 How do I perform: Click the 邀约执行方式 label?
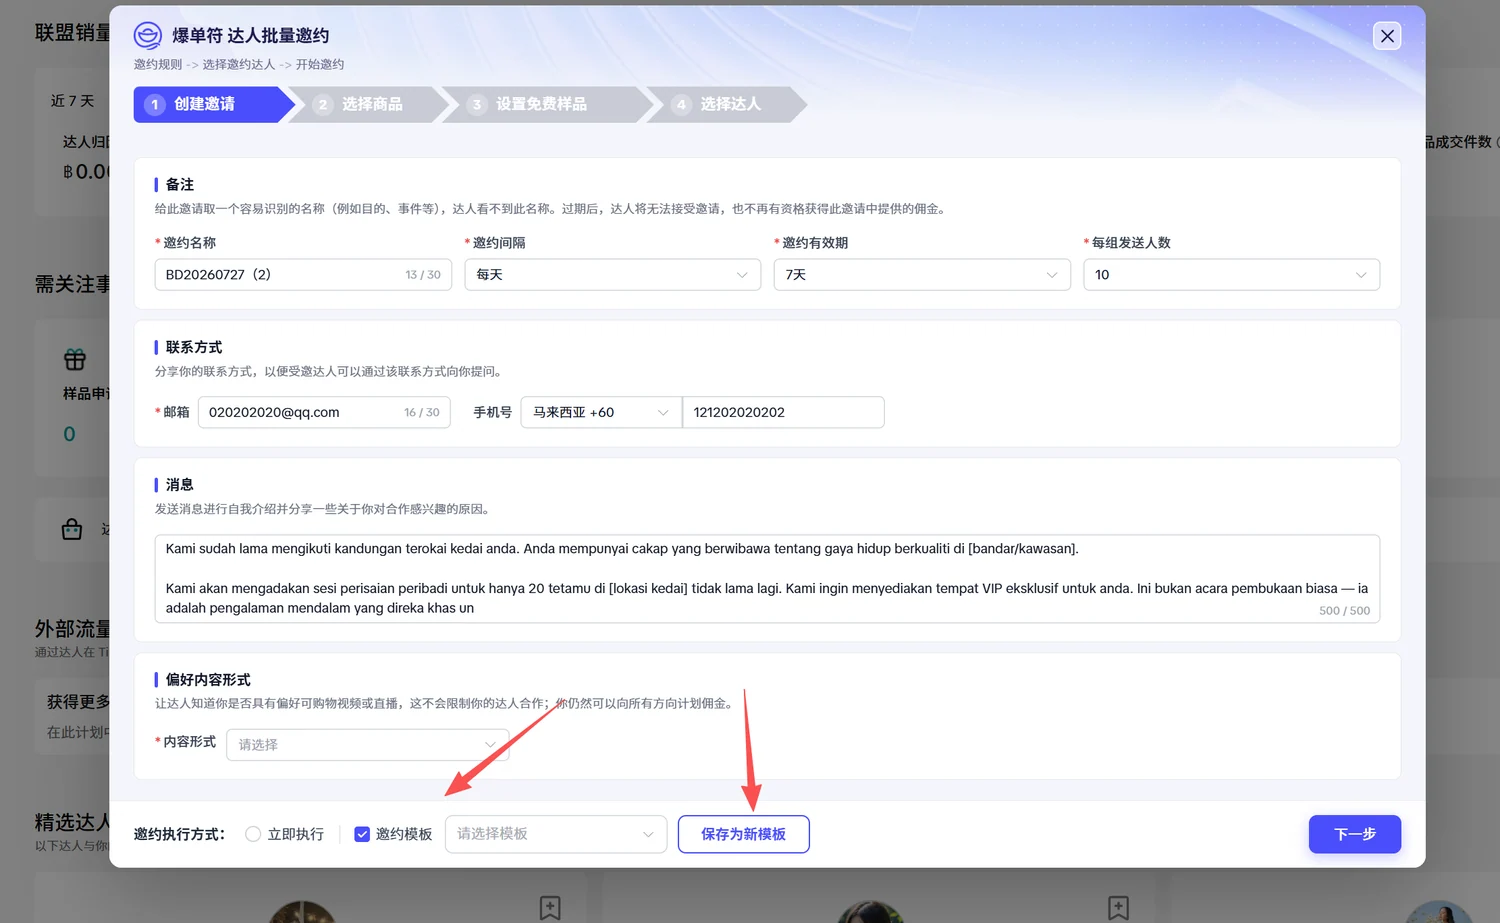pyautogui.click(x=180, y=834)
